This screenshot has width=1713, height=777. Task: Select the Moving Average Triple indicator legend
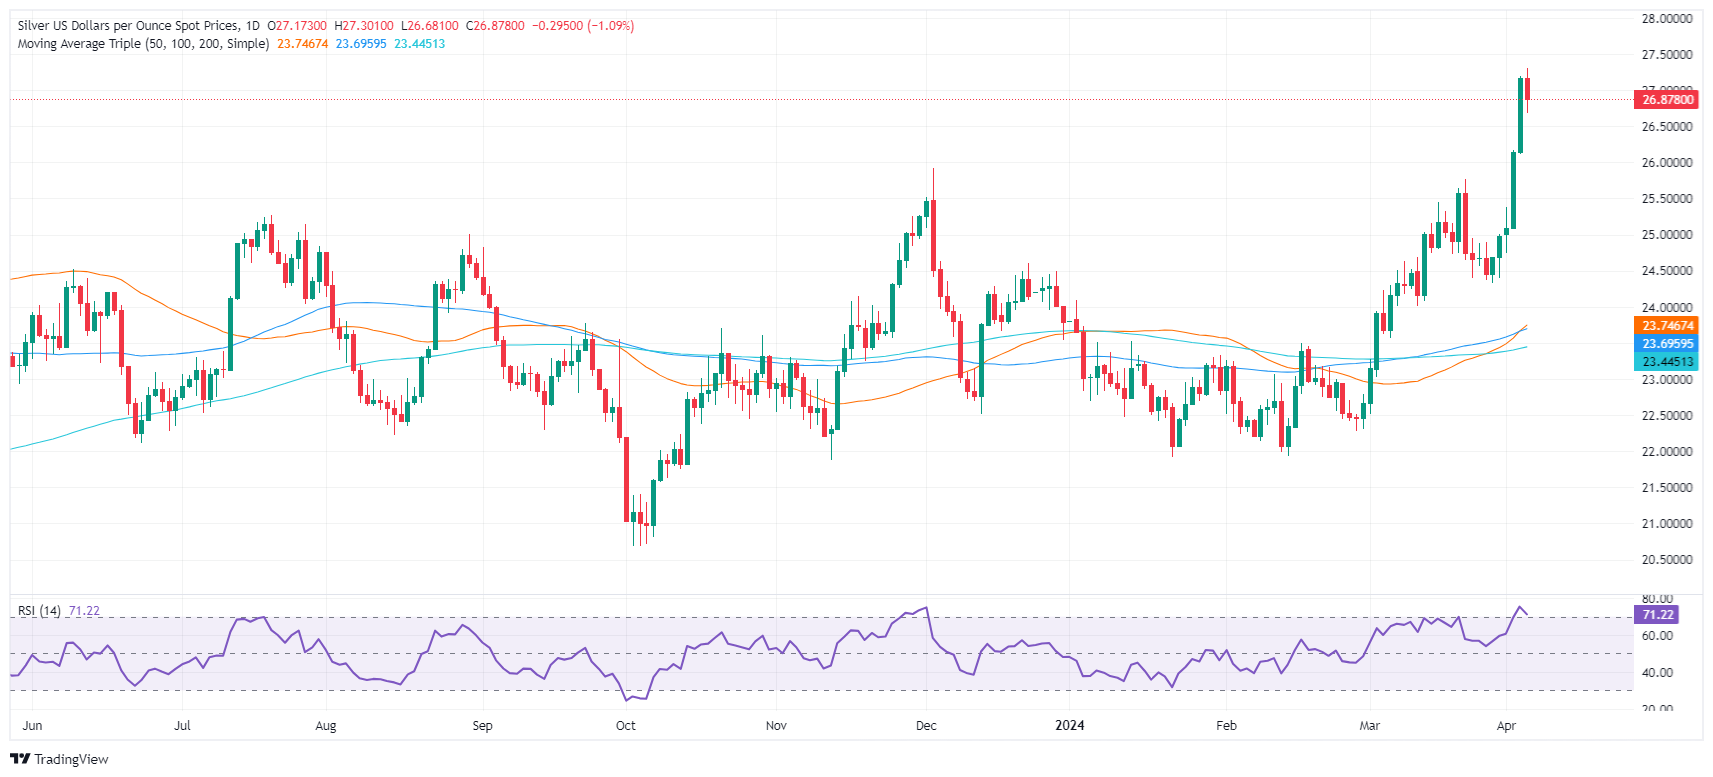tap(143, 44)
